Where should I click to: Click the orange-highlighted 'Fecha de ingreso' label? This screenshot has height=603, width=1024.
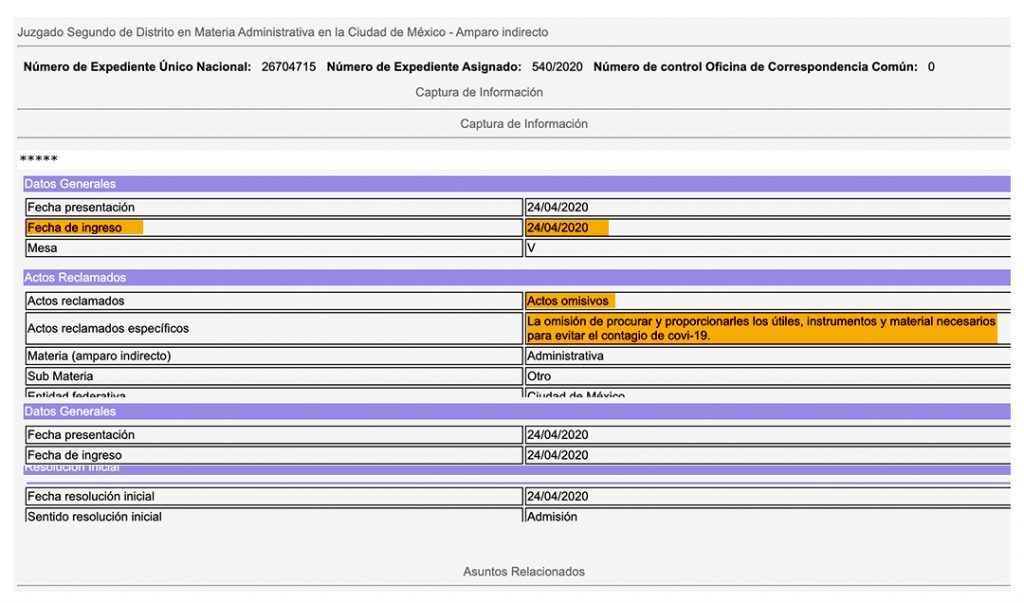tap(74, 227)
